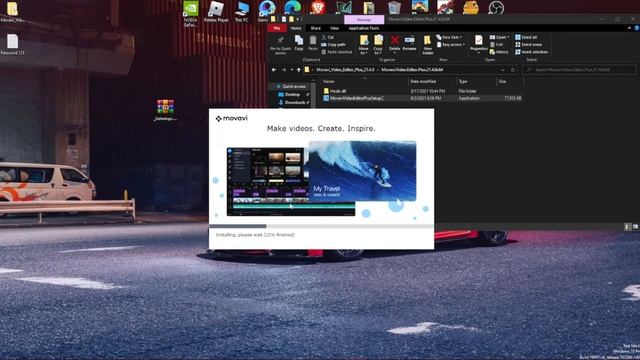Click History in the Open group

(x=499, y=52)
